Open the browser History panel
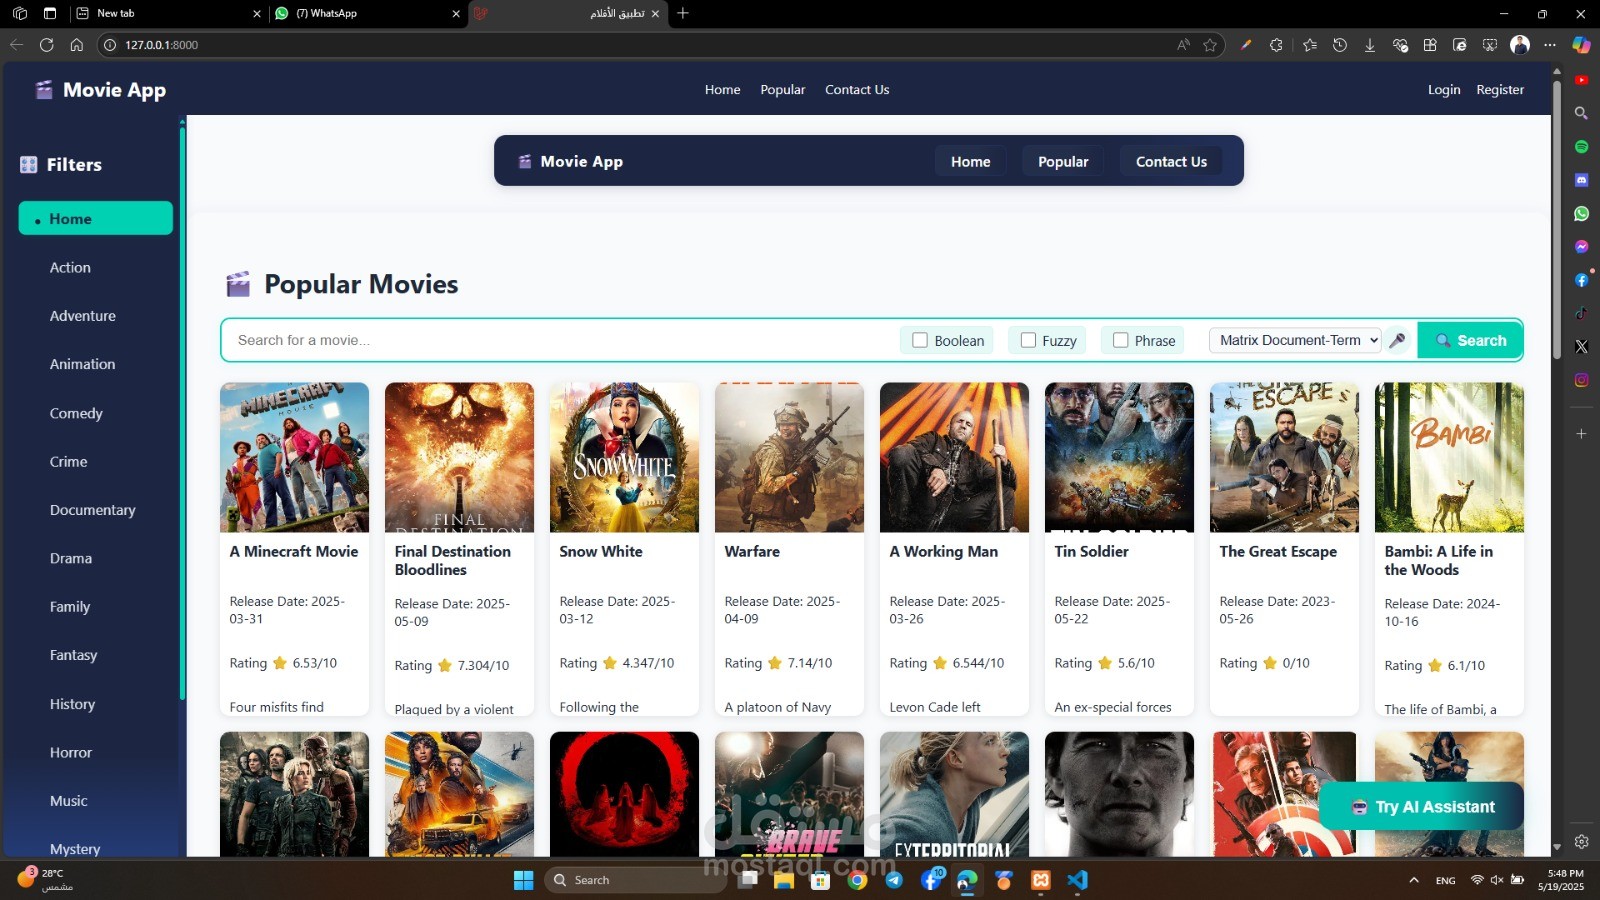This screenshot has width=1600, height=900. pos(1340,45)
